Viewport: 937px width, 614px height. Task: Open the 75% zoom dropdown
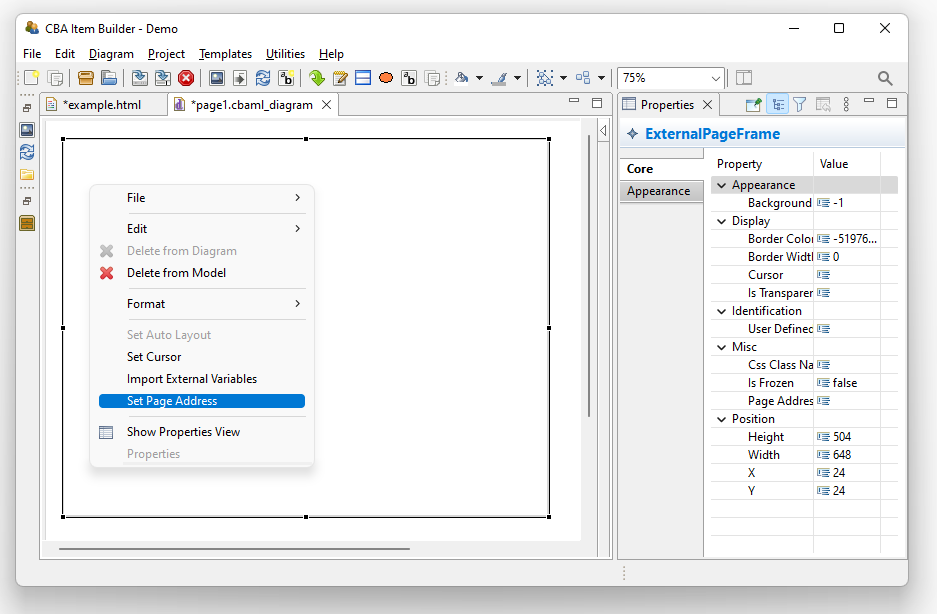pyautogui.click(x=715, y=78)
